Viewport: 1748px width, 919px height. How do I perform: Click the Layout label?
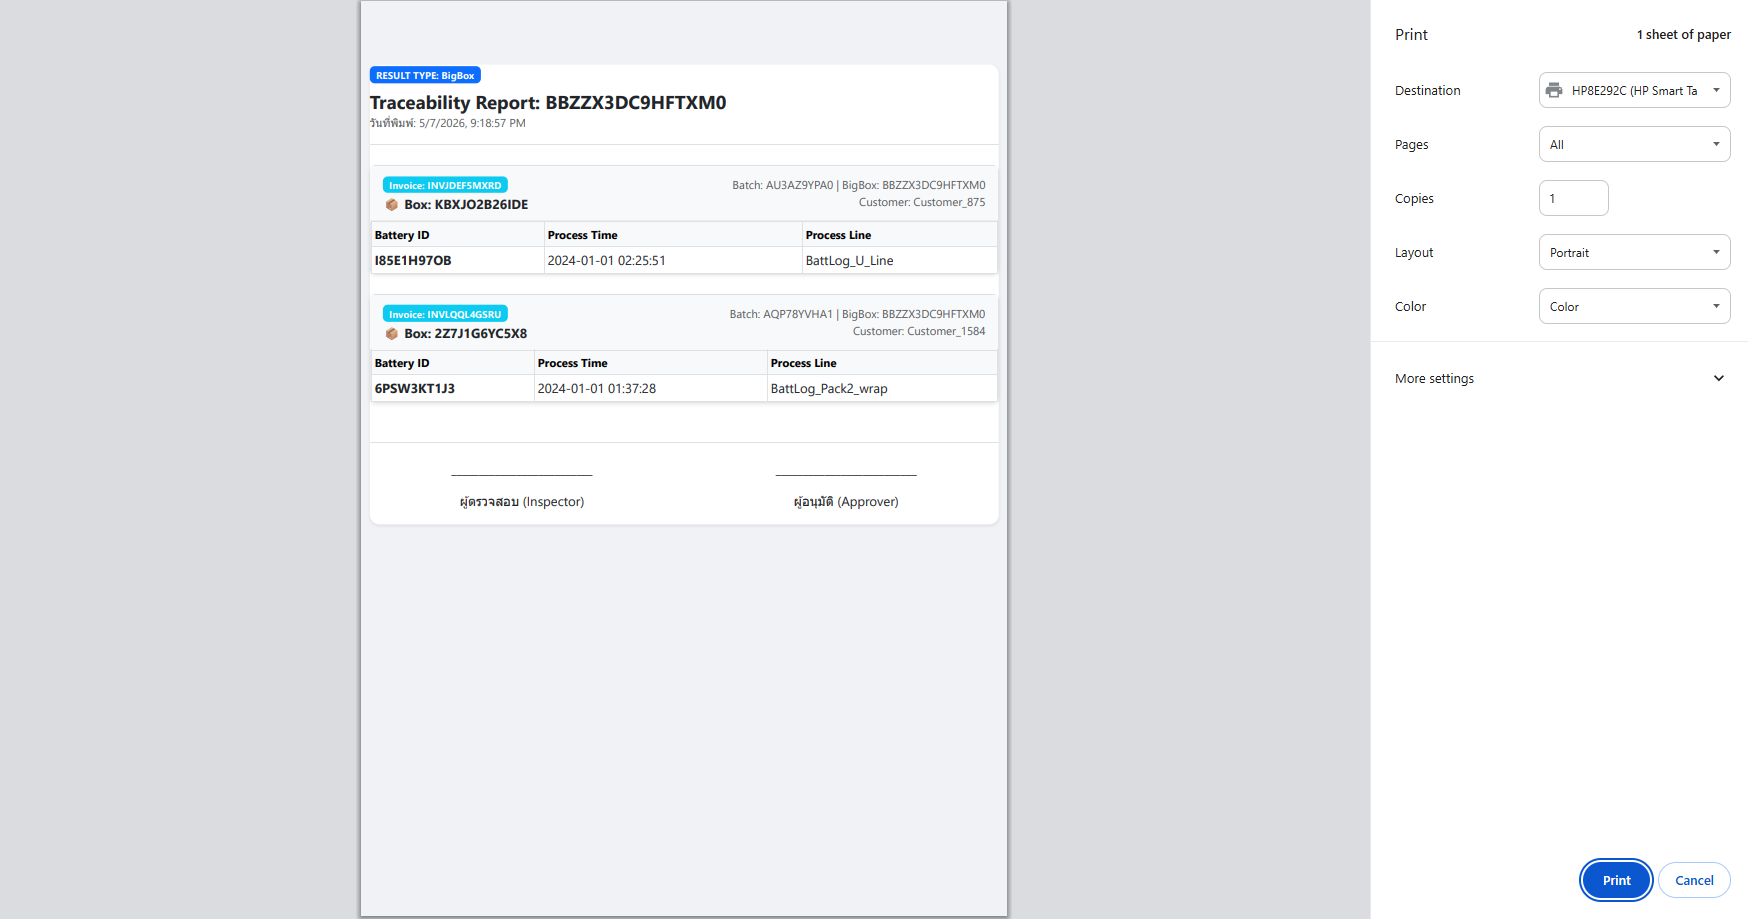(x=1414, y=252)
